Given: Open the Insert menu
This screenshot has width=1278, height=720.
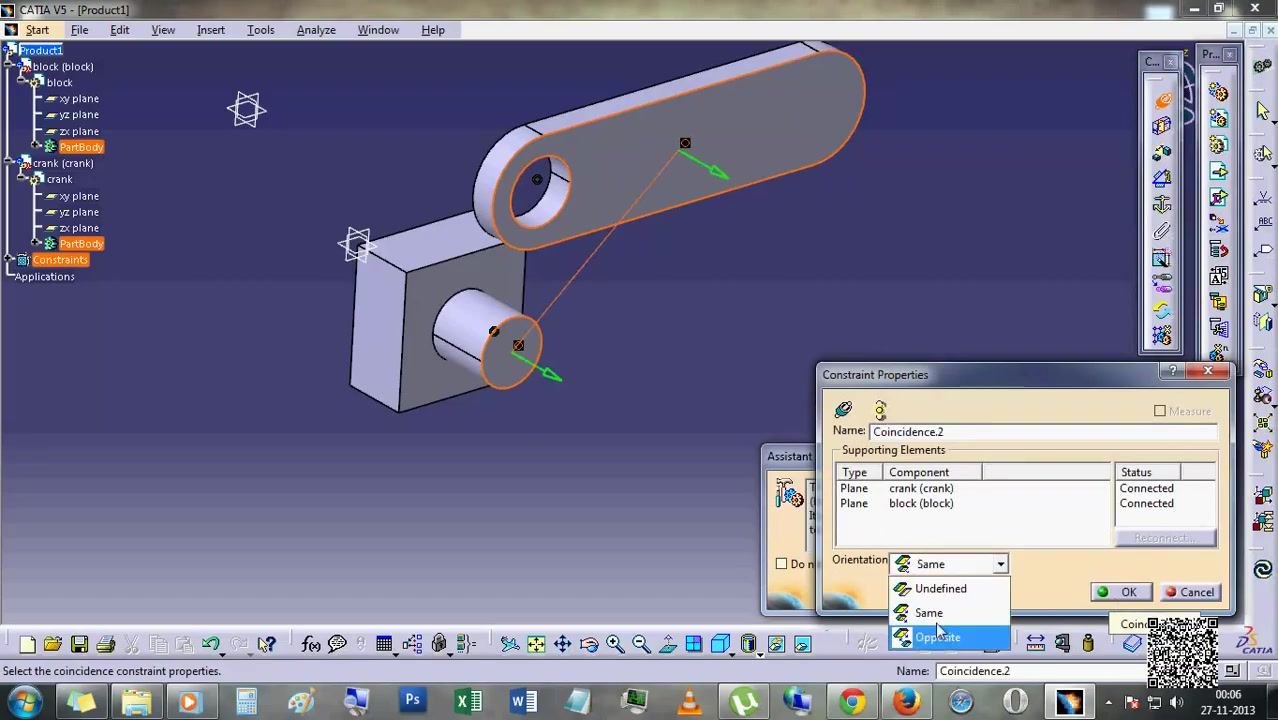Looking at the screenshot, I should (x=211, y=30).
